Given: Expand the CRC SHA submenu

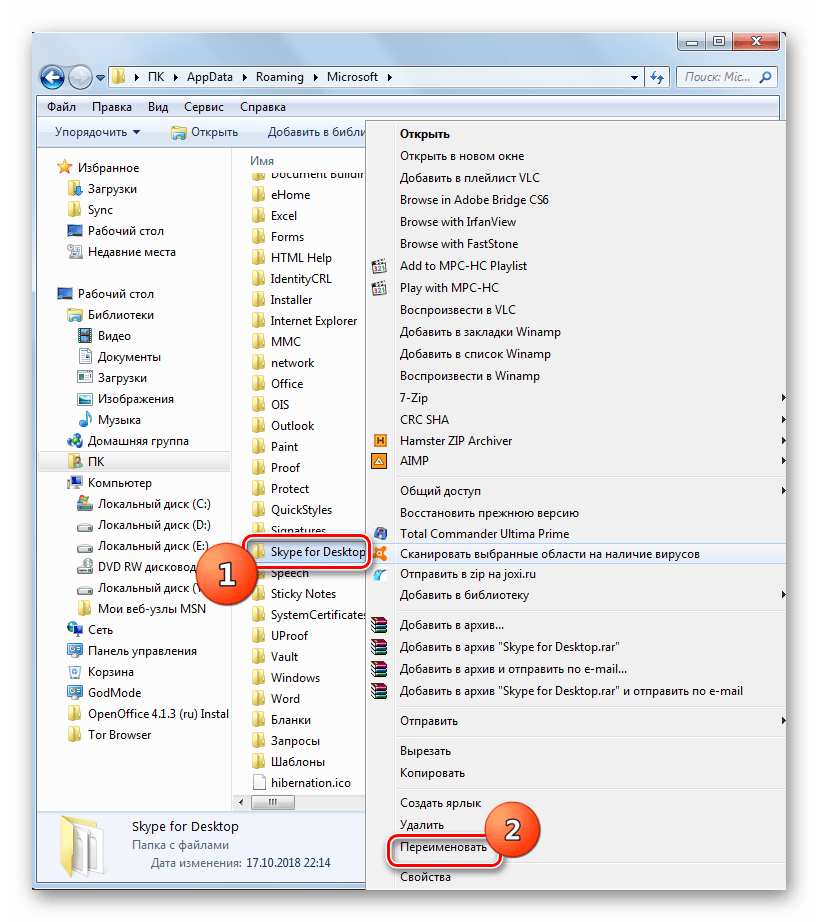Looking at the screenshot, I should tap(783, 420).
